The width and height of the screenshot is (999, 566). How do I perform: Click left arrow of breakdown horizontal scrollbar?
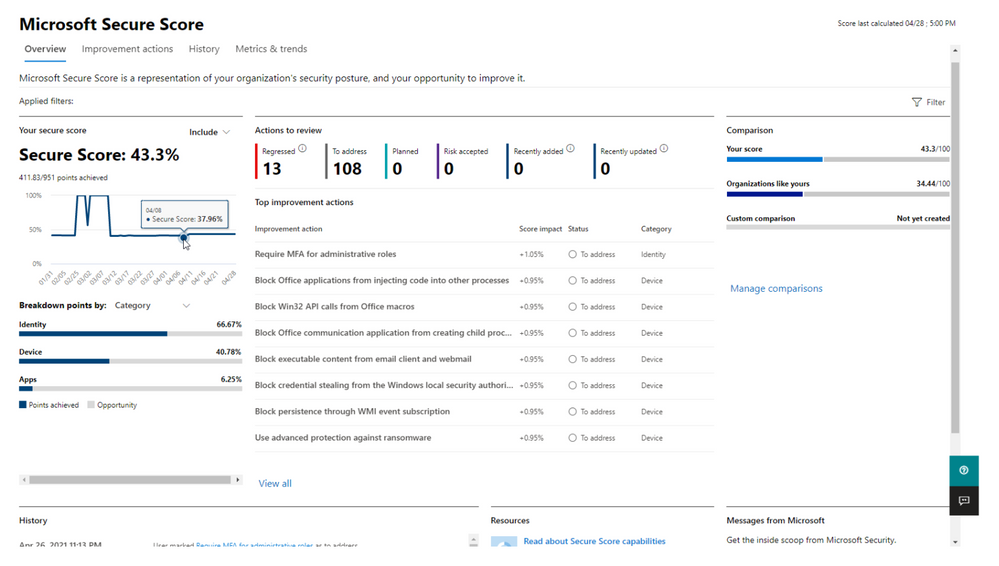[24, 480]
